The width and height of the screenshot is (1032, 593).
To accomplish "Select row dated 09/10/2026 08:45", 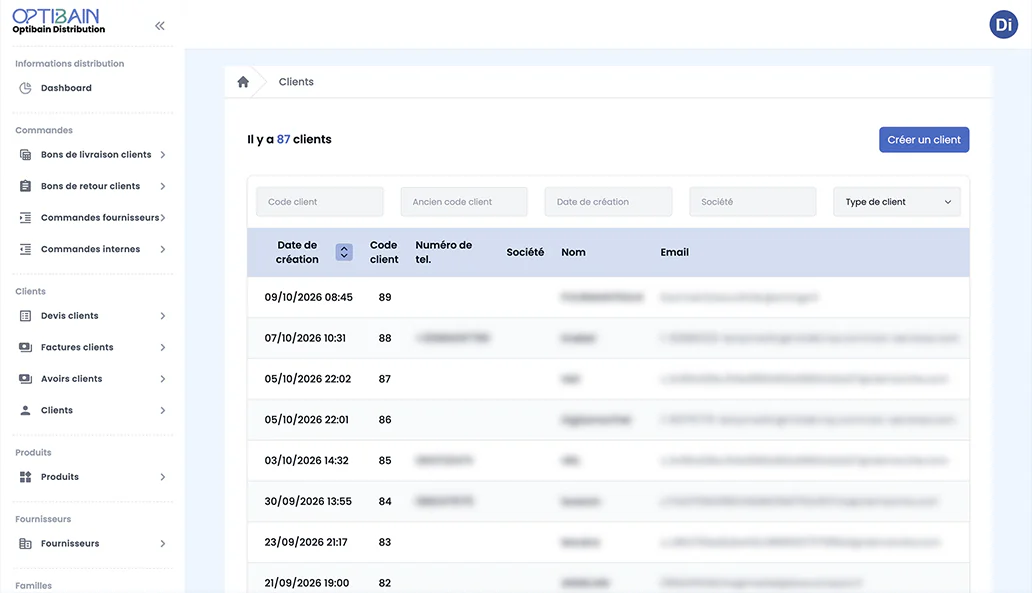I will click(x=608, y=297).
